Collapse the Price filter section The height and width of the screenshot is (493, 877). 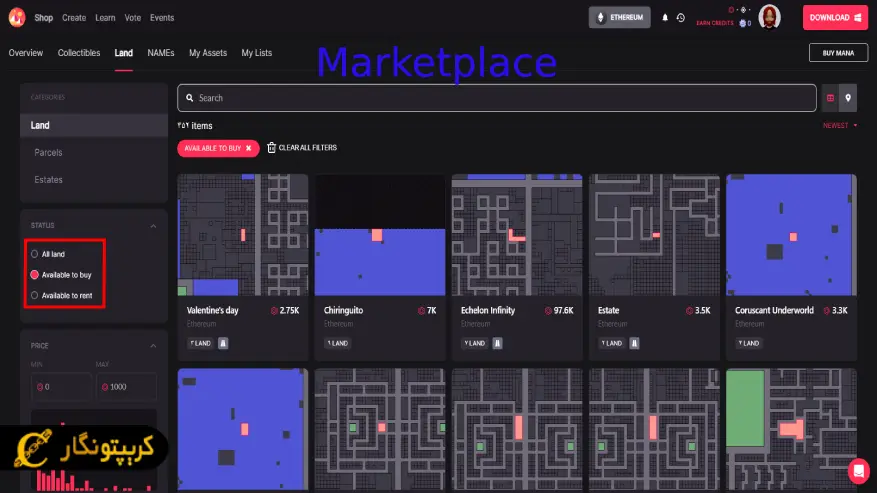point(153,346)
